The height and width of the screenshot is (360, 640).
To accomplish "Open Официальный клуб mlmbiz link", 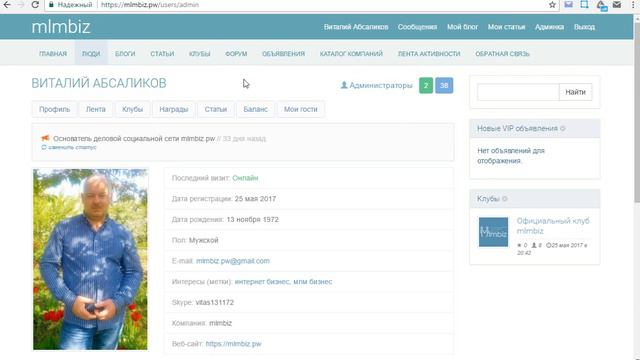I will (x=553, y=226).
